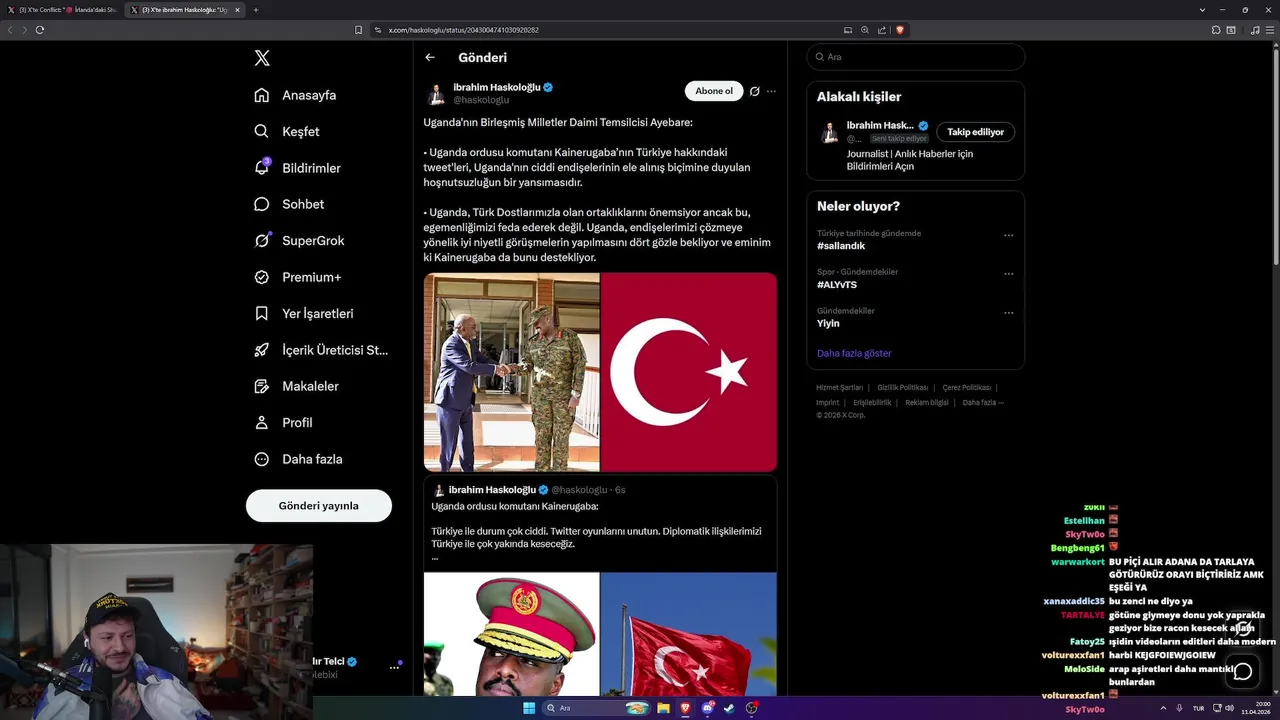Open the quoted post by İbrahim Haskoloğlu
1280x720 pixels.
[x=600, y=586]
